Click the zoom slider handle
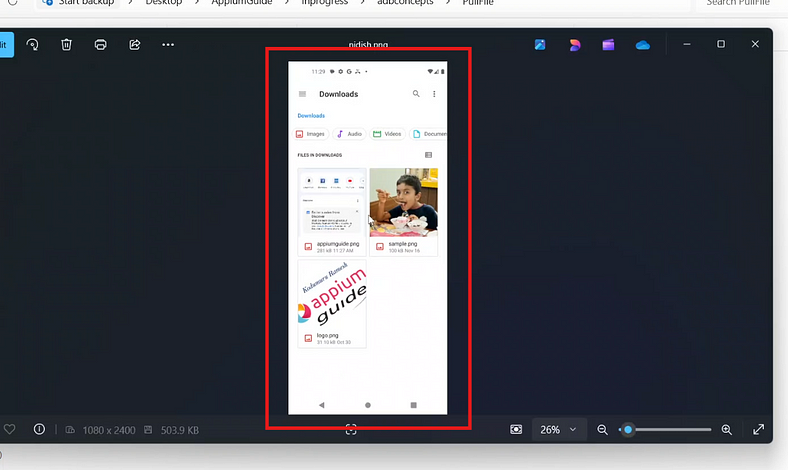Viewport: 788px width, 470px height. pos(628,430)
